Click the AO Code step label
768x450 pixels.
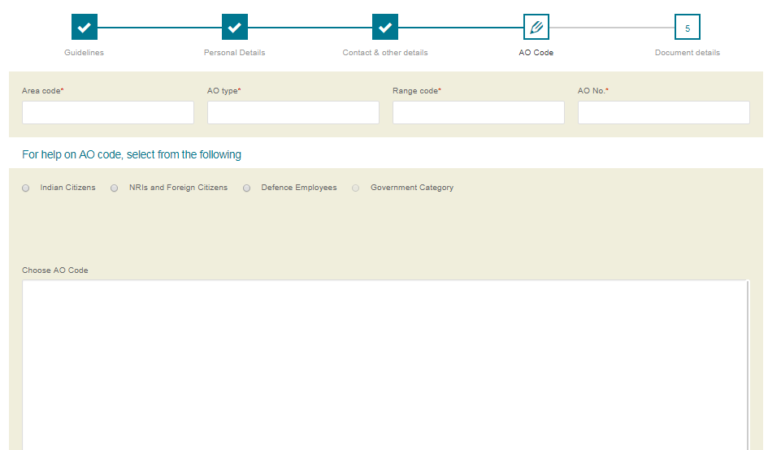[535, 52]
